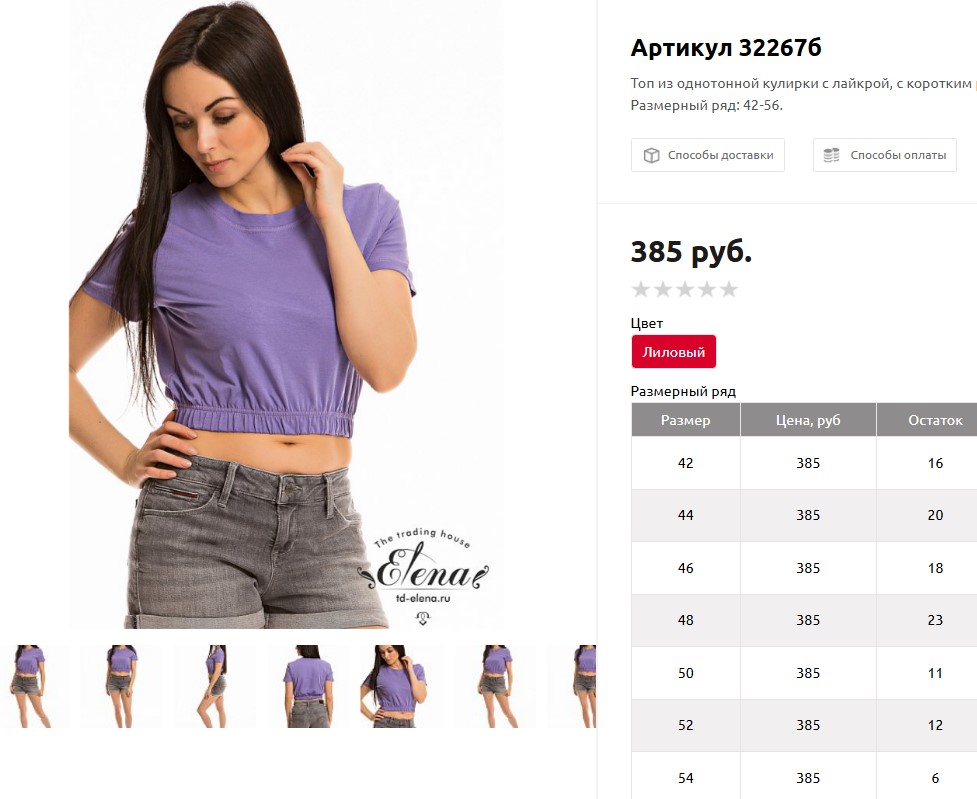Rate product with fifth star

coord(729,289)
